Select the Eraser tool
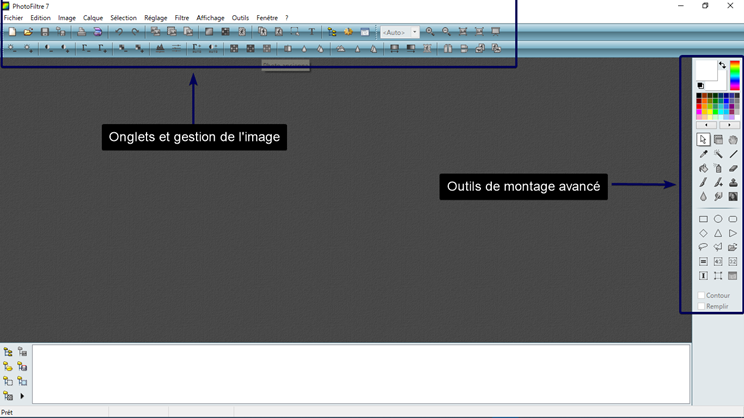The height and width of the screenshot is (418, 744). [x=733, y=169]
